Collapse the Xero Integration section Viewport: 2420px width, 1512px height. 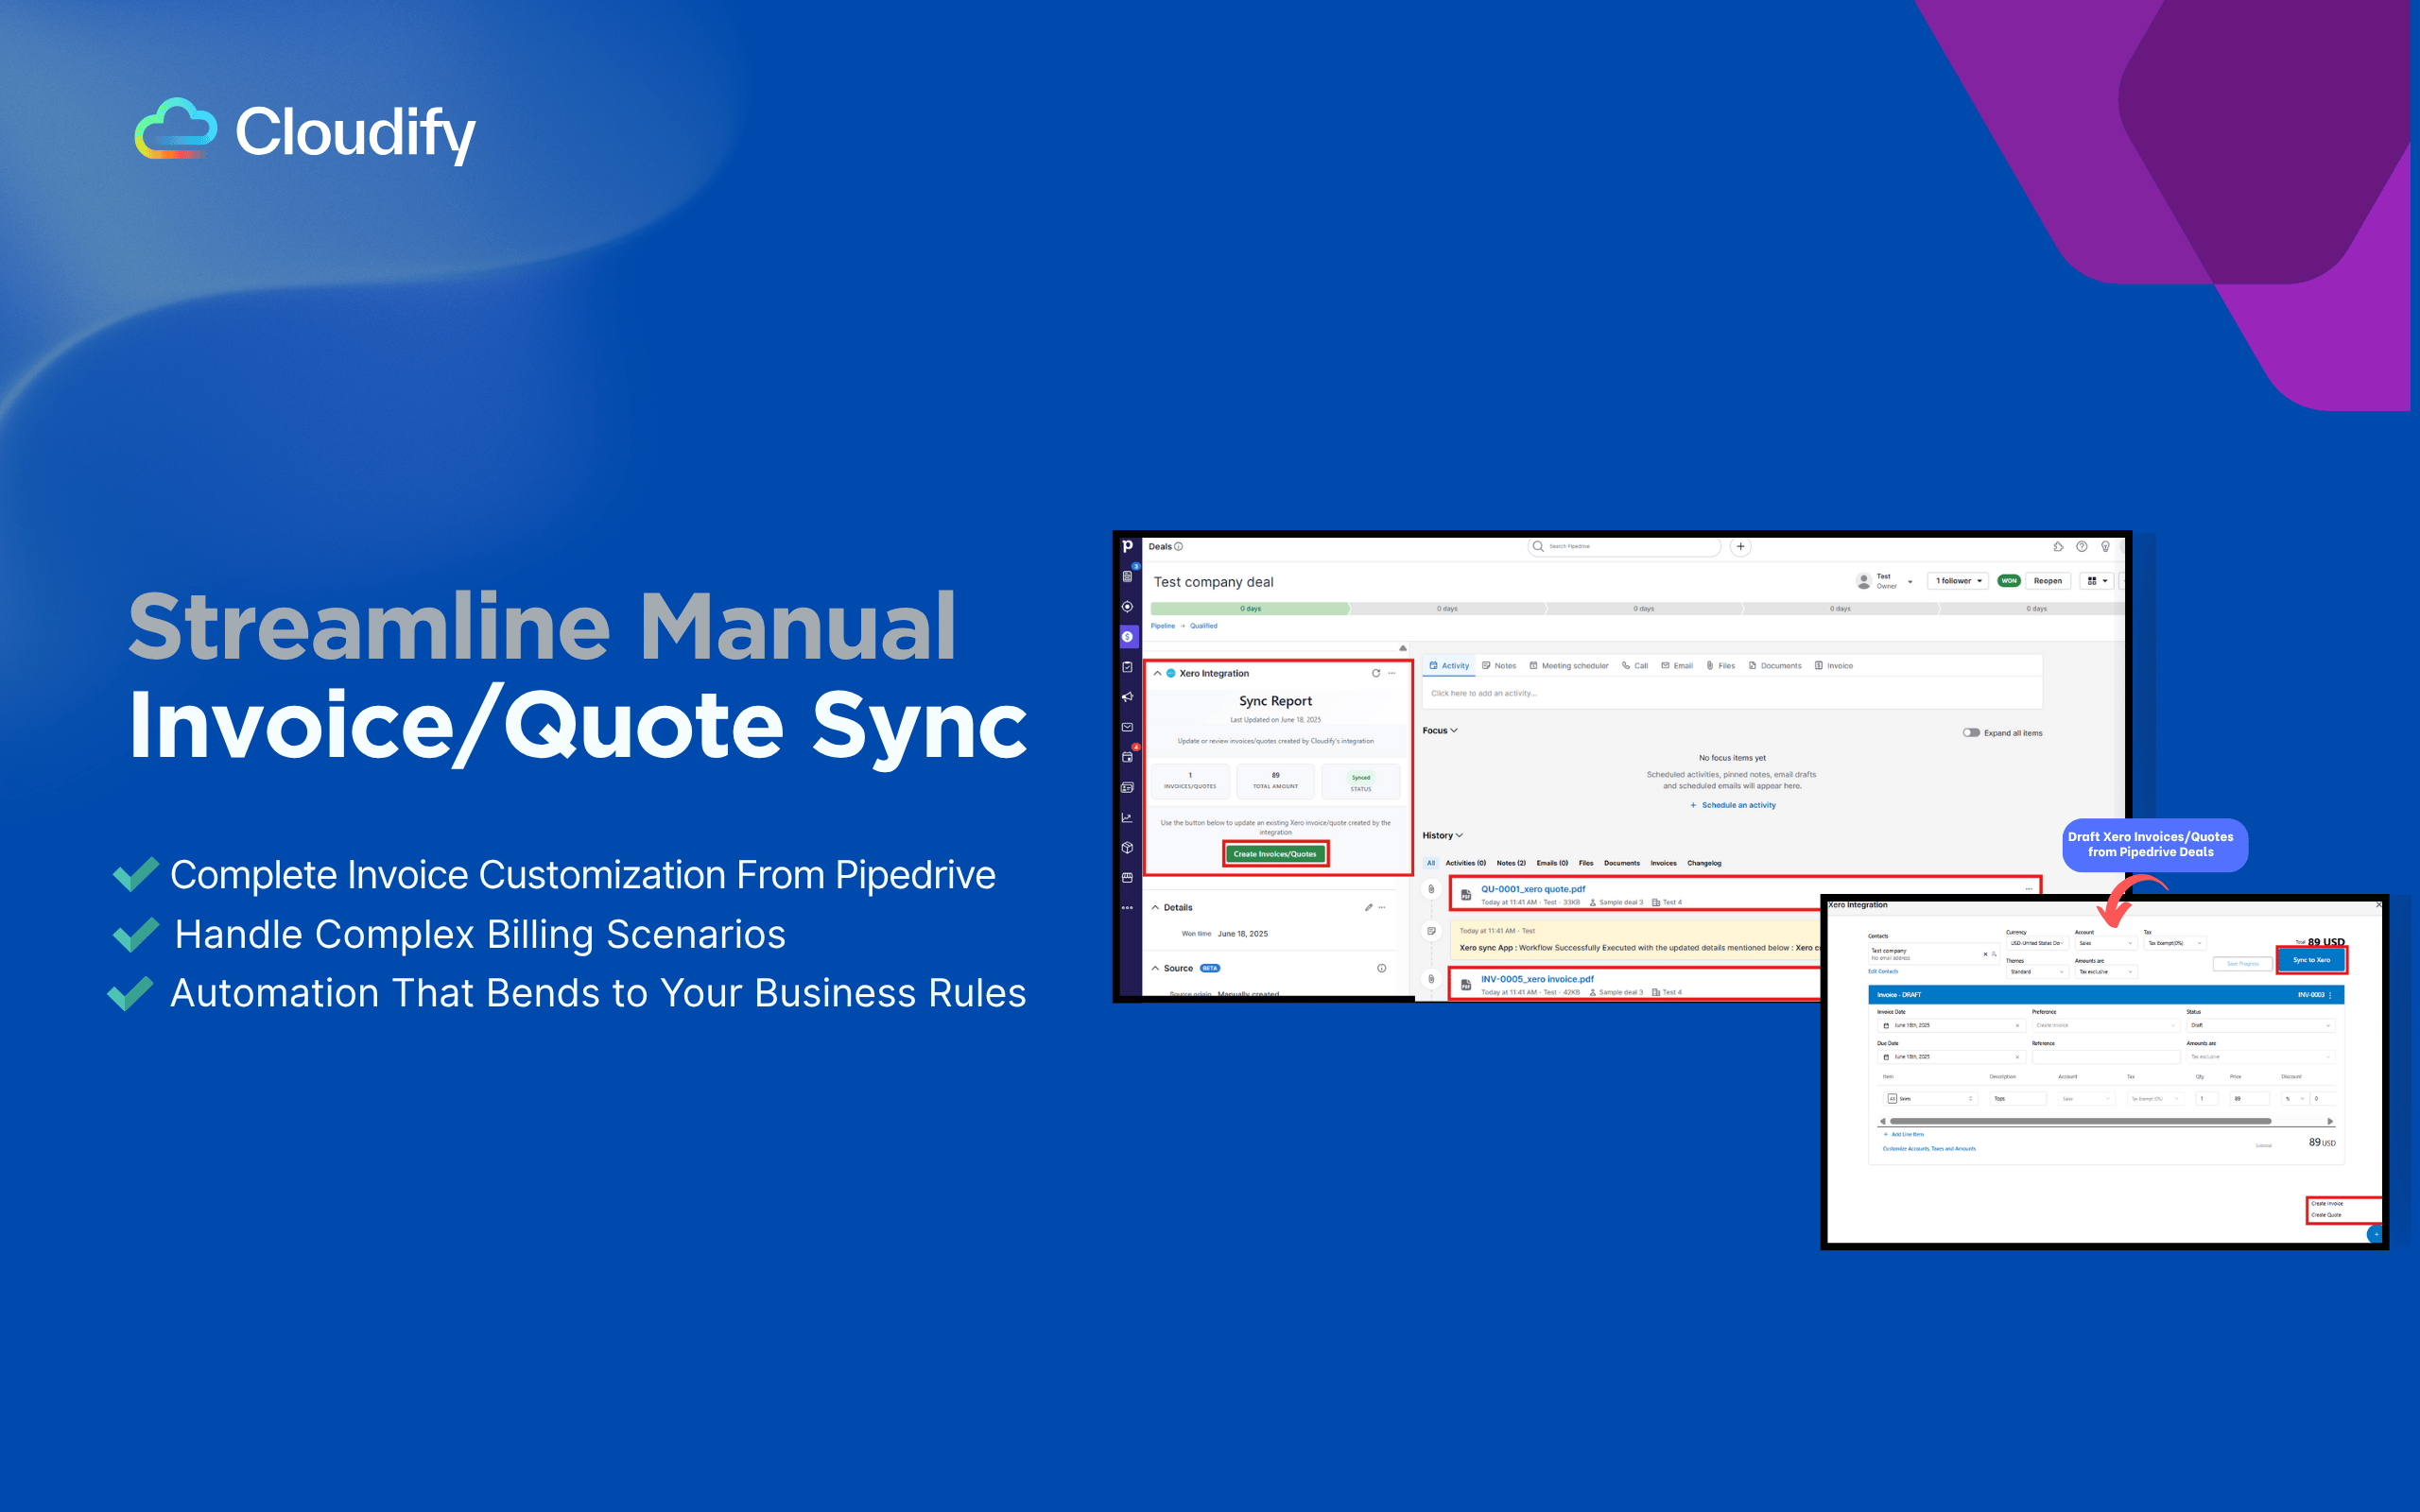pos(1158,674)
